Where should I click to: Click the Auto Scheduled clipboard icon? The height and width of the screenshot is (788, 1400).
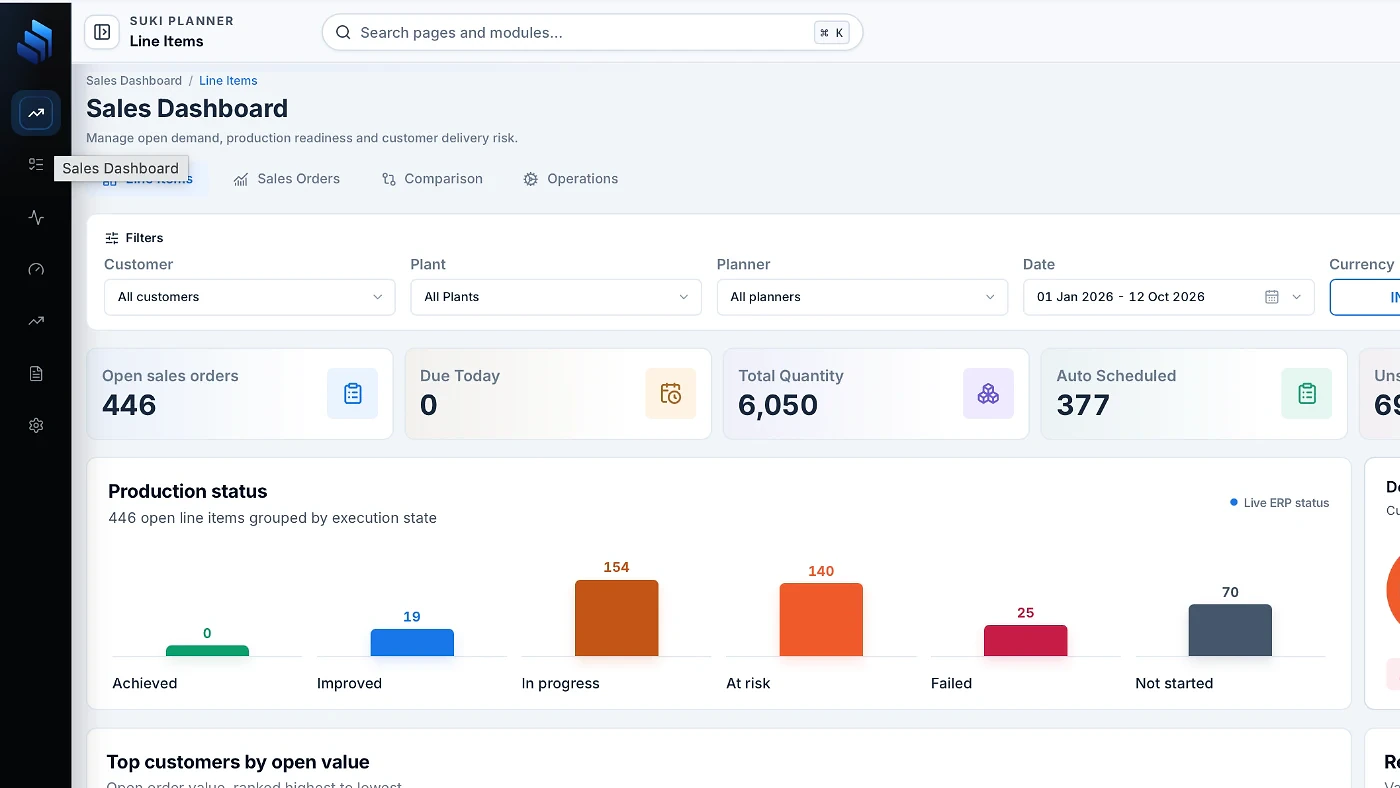tap(1306, 394)
